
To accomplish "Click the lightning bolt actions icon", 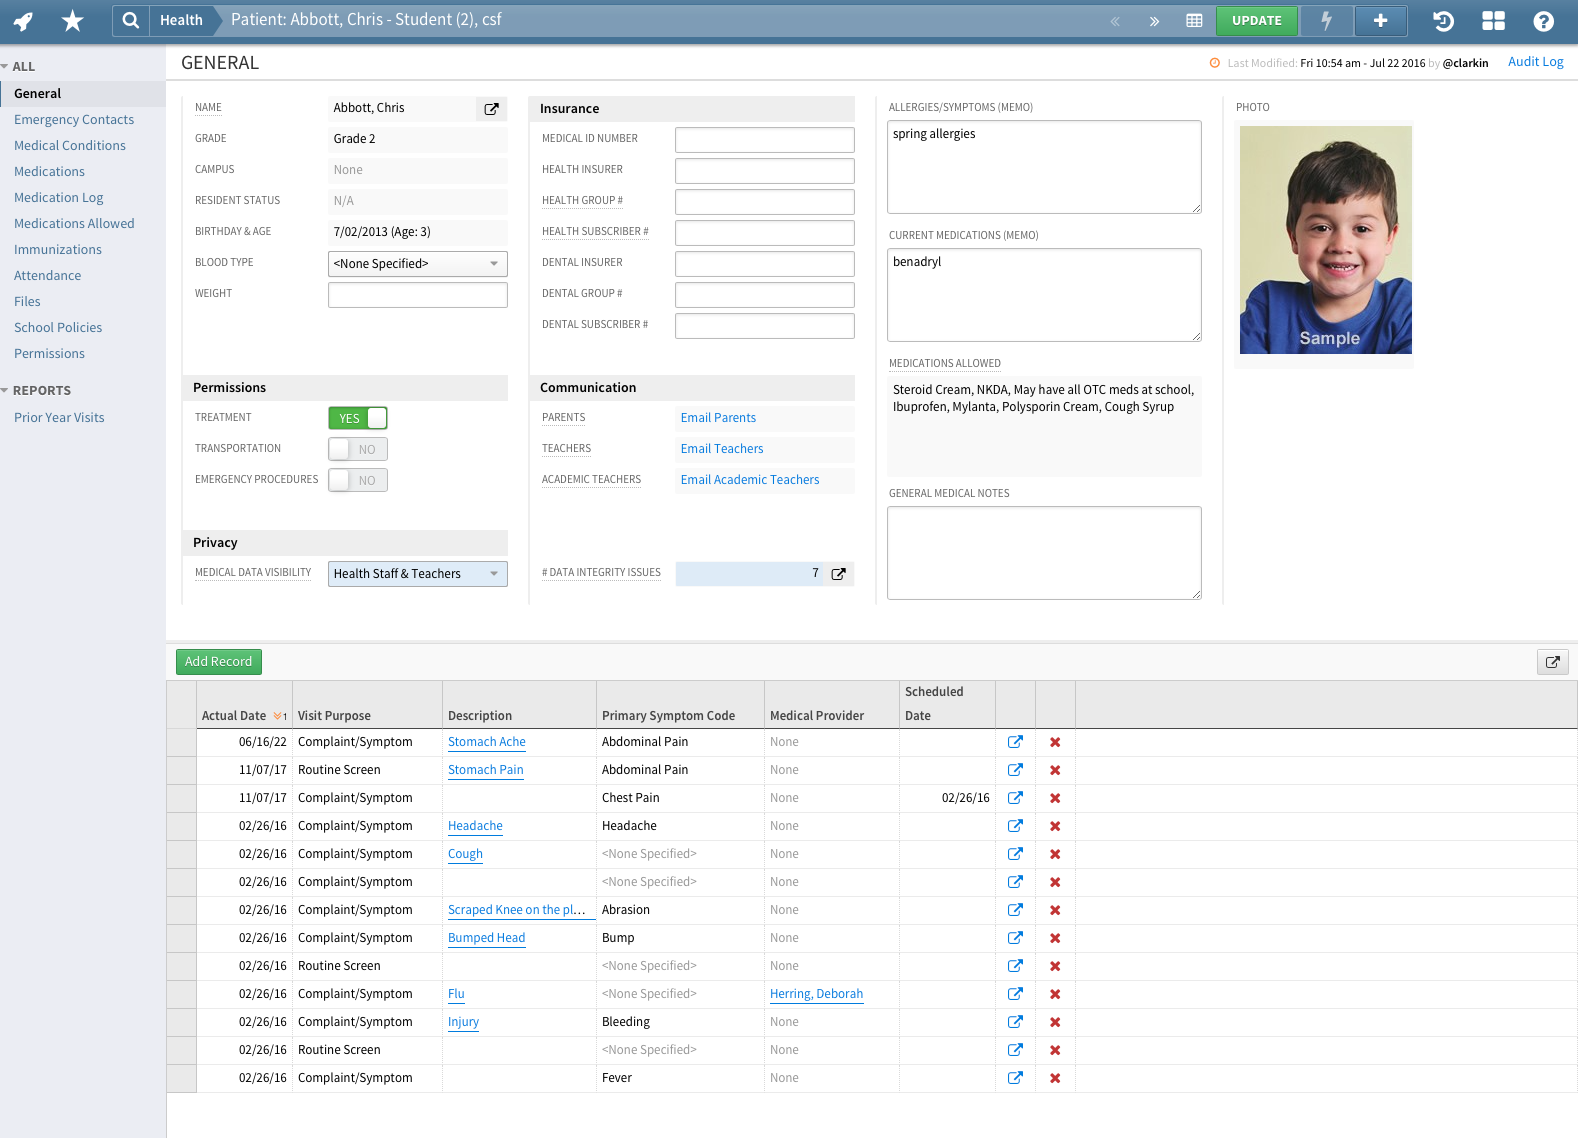I will tap(1326, 21).
